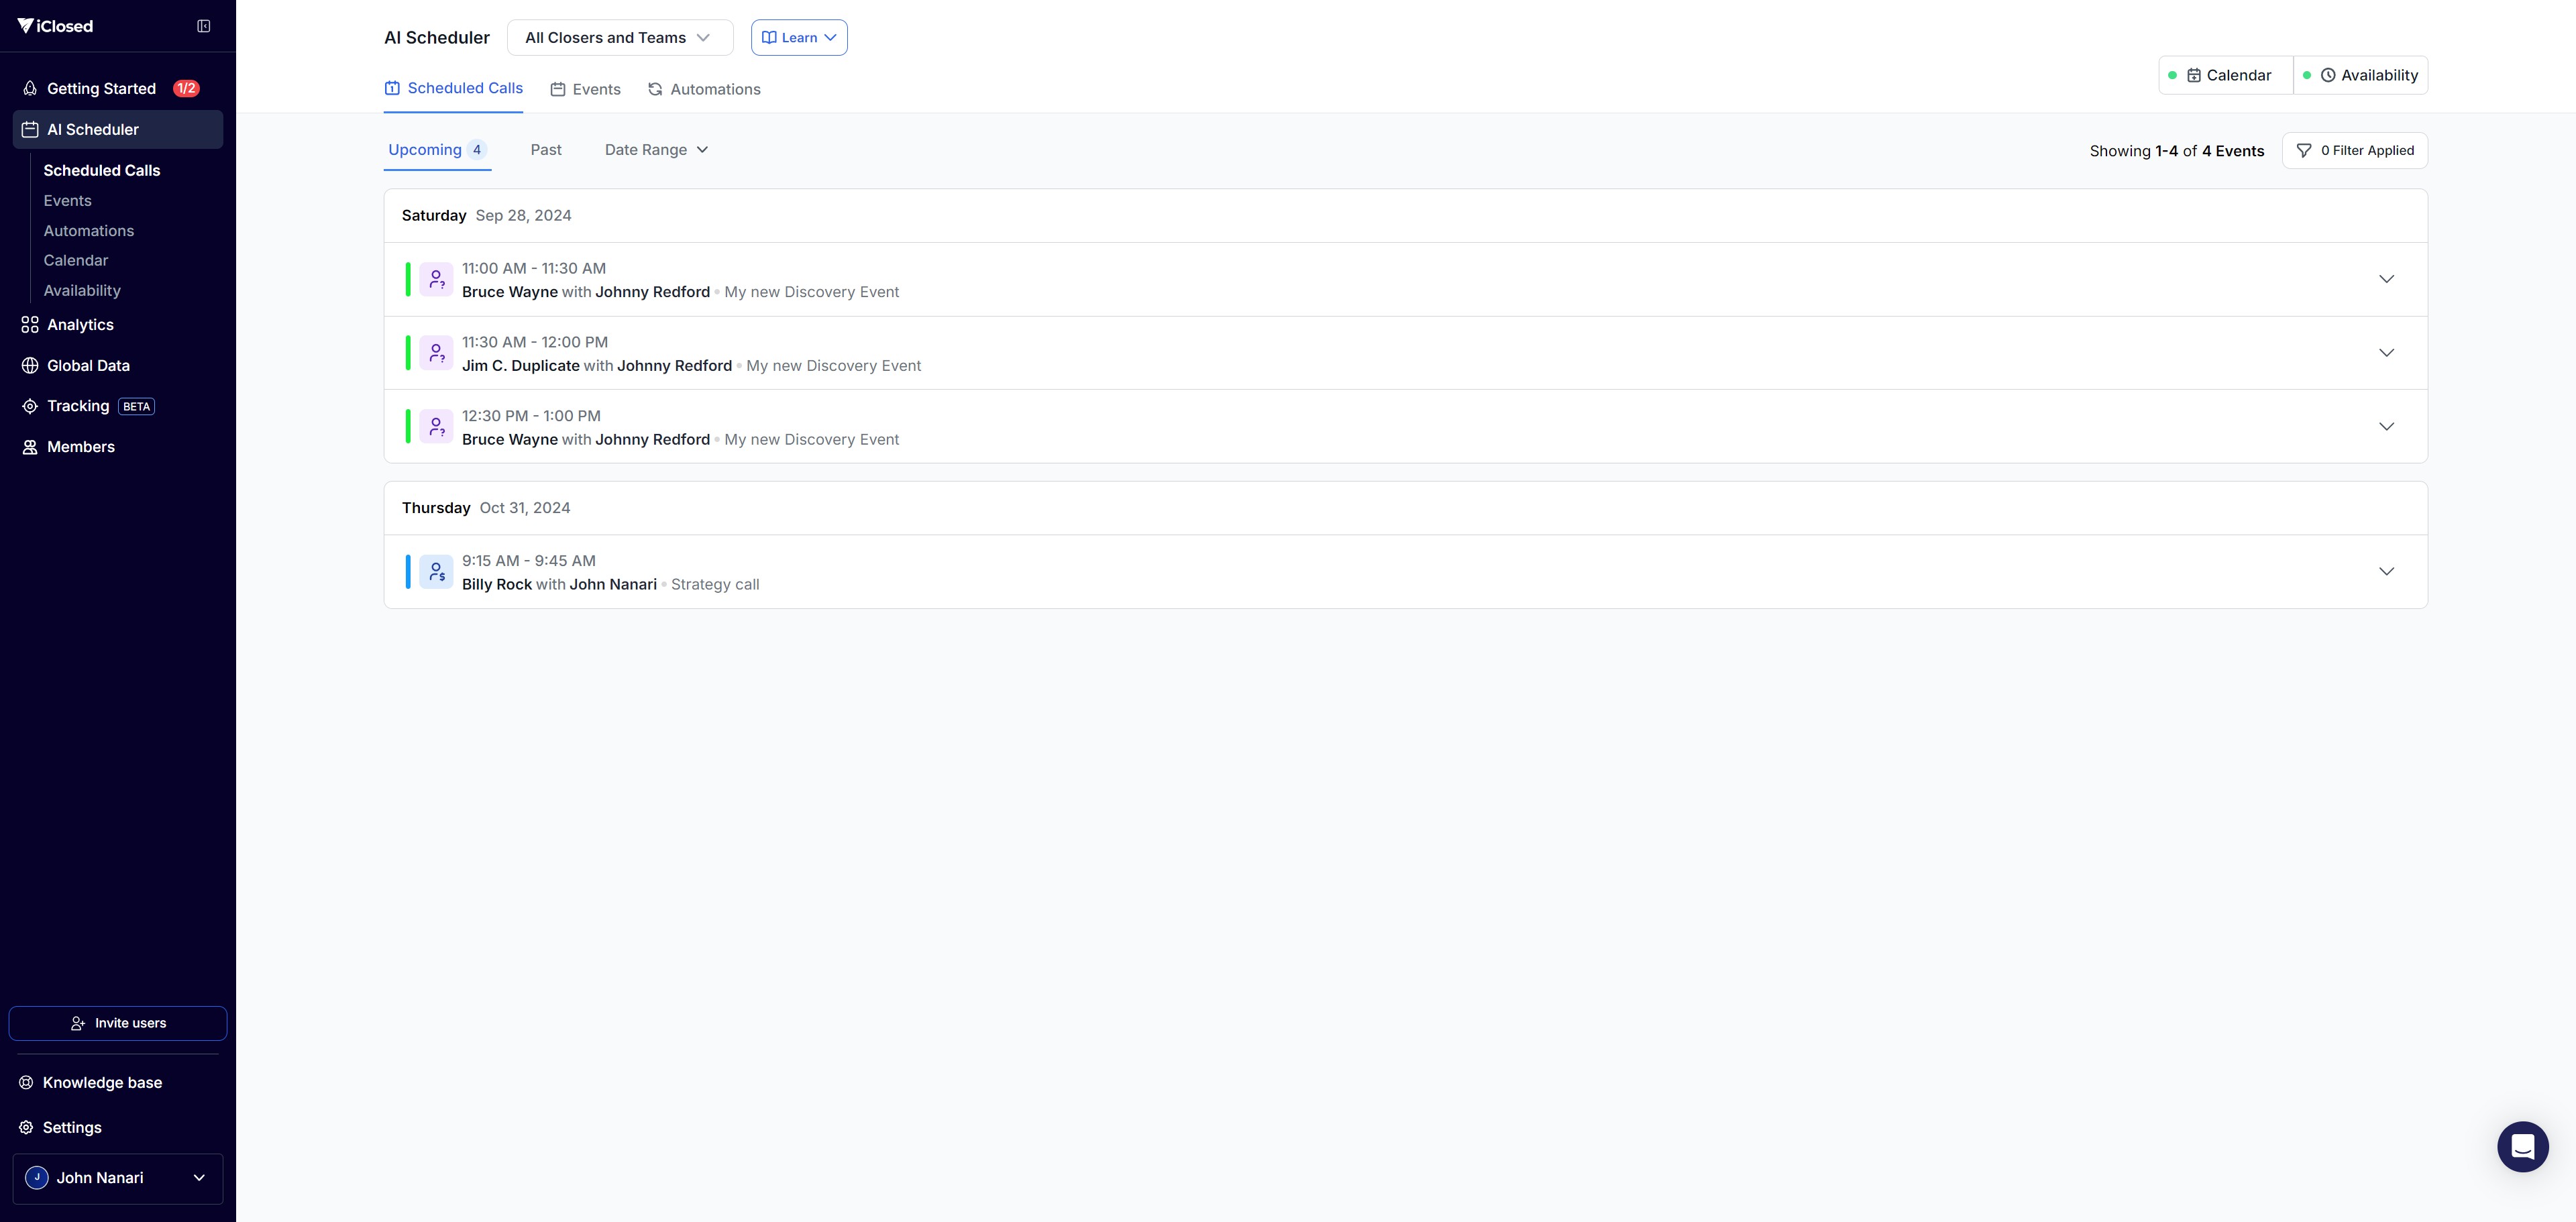Expand the Jim C. Duplicate call row
2576x1222 pixels.
click(x=2386, y=353)
